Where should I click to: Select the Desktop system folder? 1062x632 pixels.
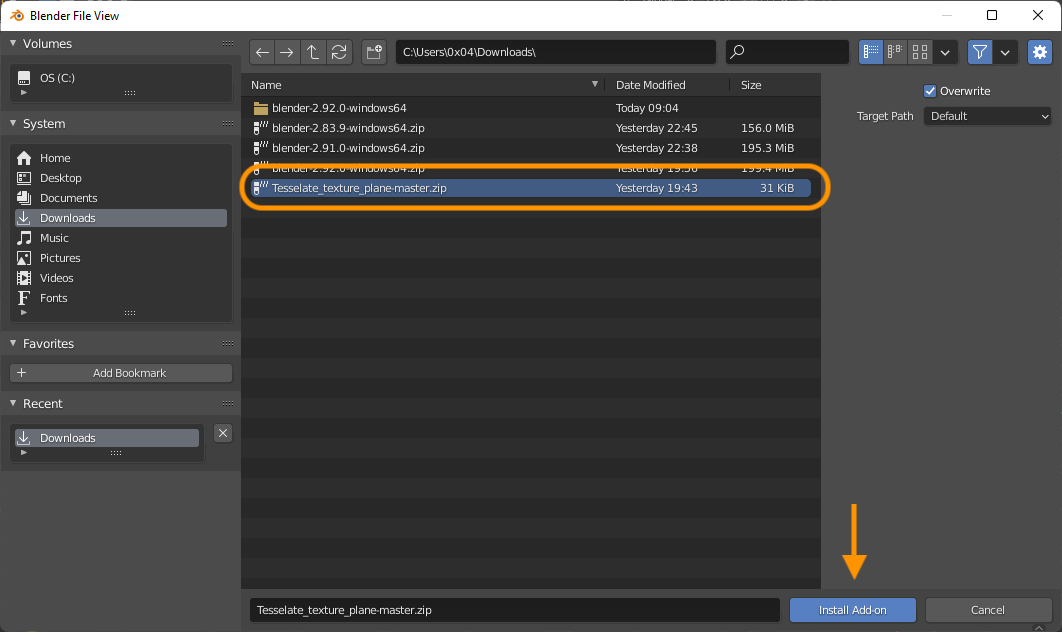[60, 178]
